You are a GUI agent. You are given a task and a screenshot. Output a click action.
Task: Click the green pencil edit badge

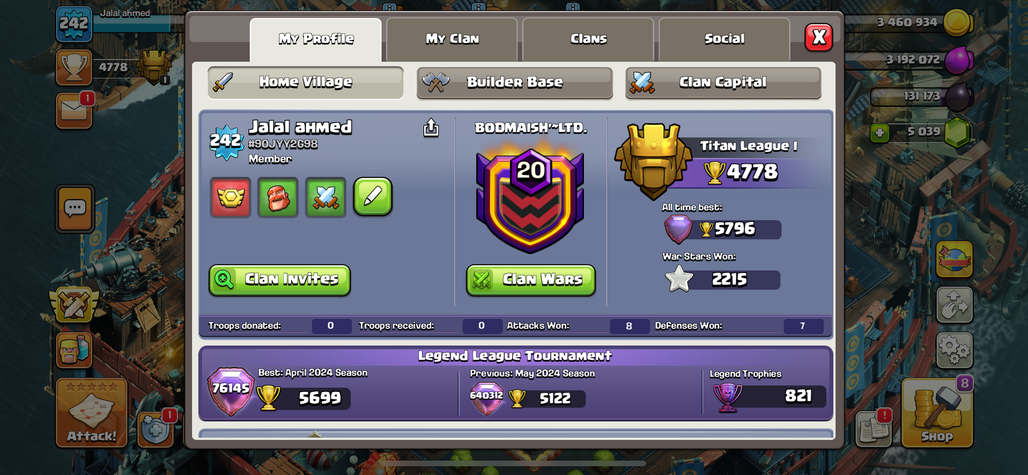[373, 197]
